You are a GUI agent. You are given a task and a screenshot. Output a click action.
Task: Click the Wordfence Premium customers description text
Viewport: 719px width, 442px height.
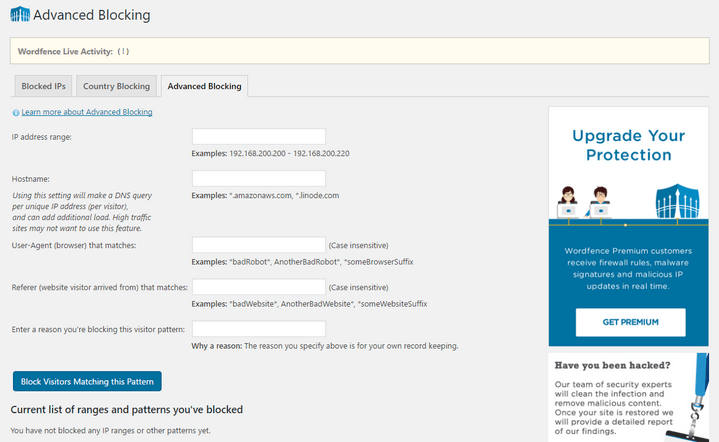coord(628,268)
